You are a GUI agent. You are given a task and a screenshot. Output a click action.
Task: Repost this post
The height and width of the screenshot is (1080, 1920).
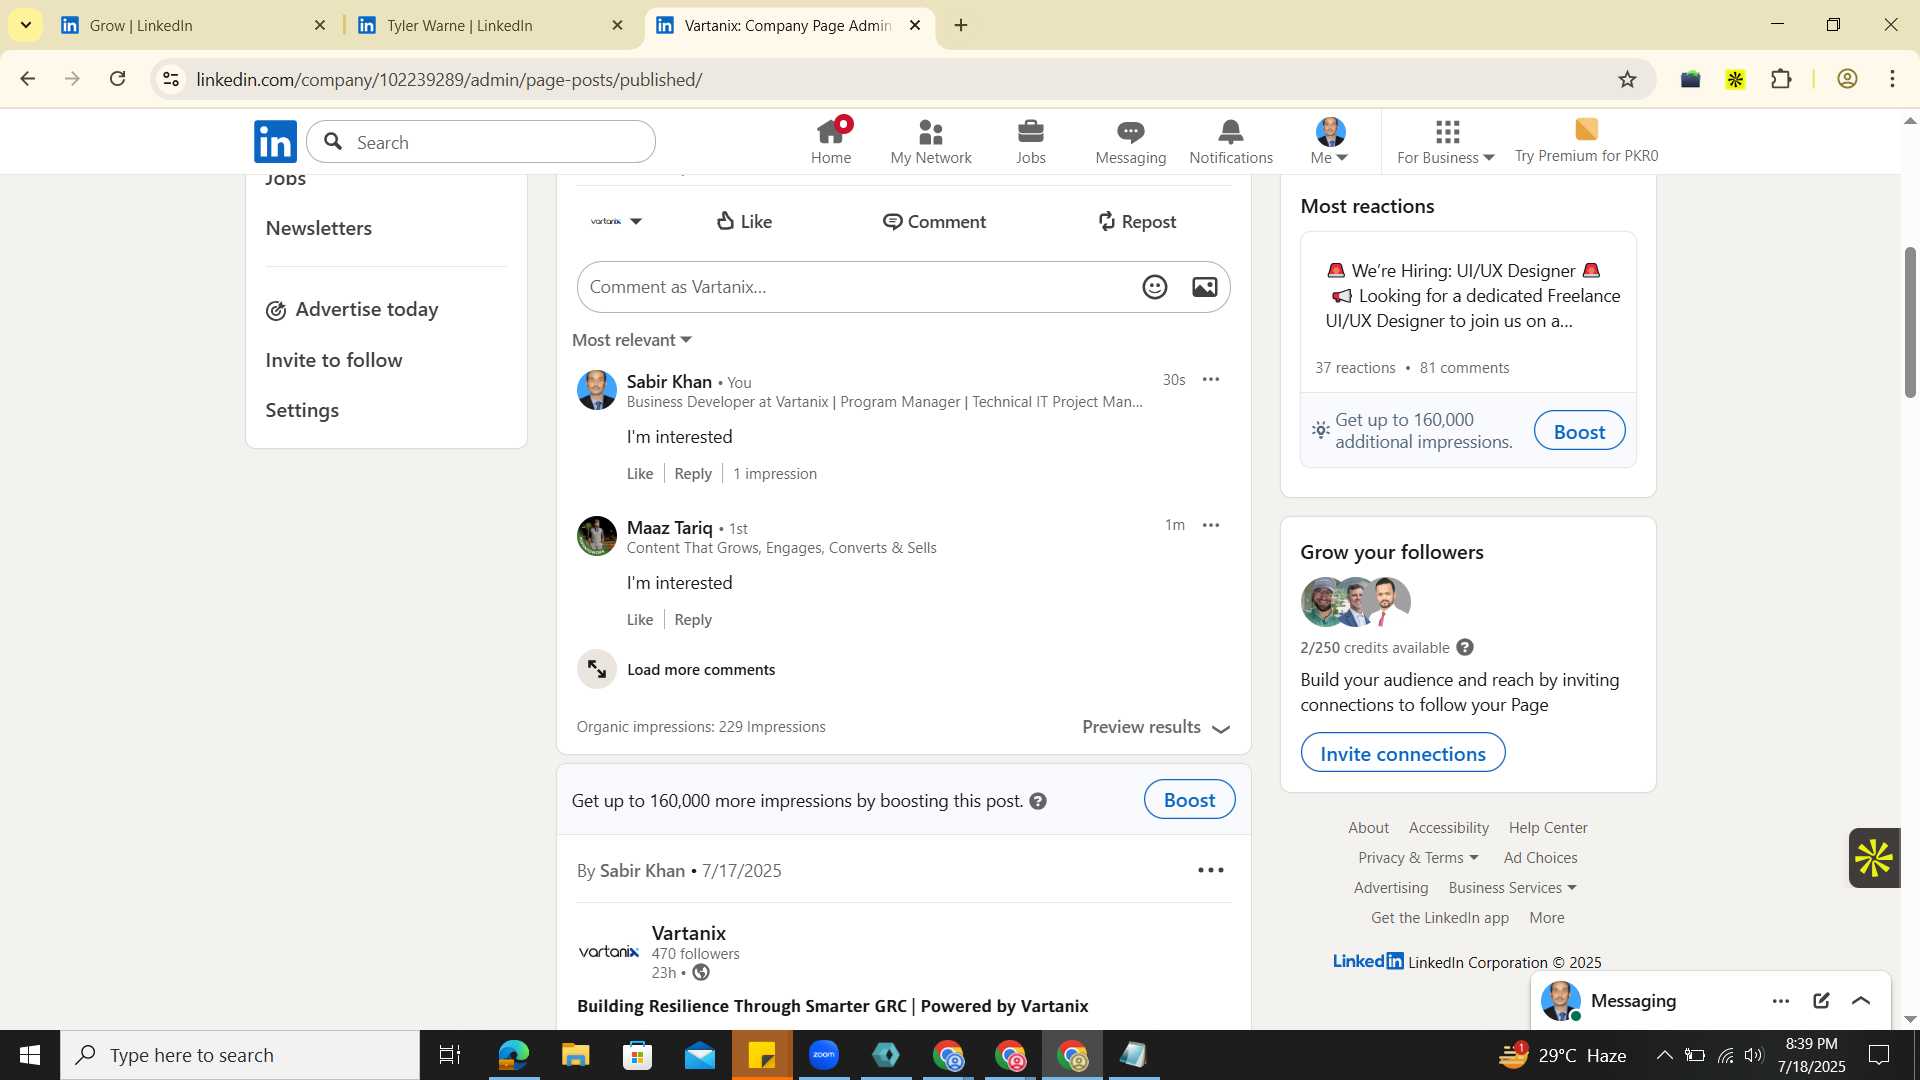1136,221
